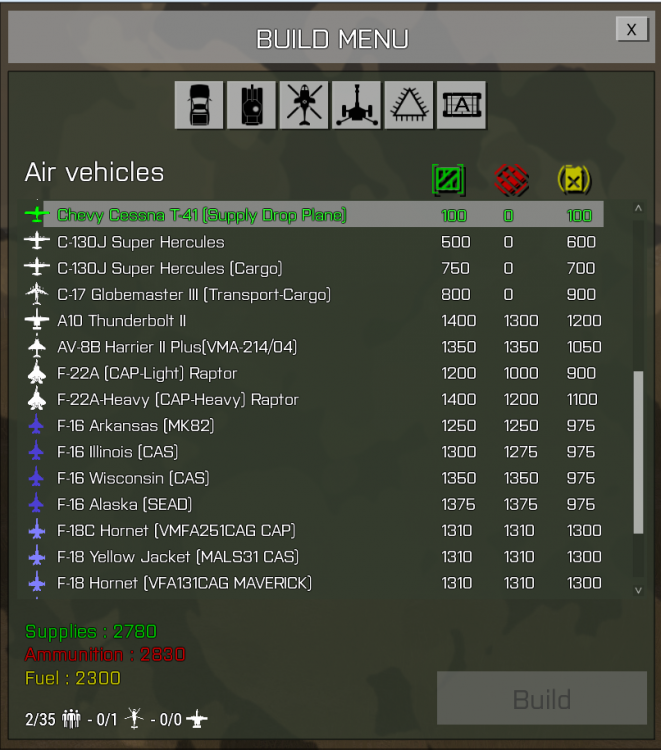The image size is (661, 750).
Task: Click the list scrollbar down arrow
Action: pyautogui.click(x=638, y=590)
